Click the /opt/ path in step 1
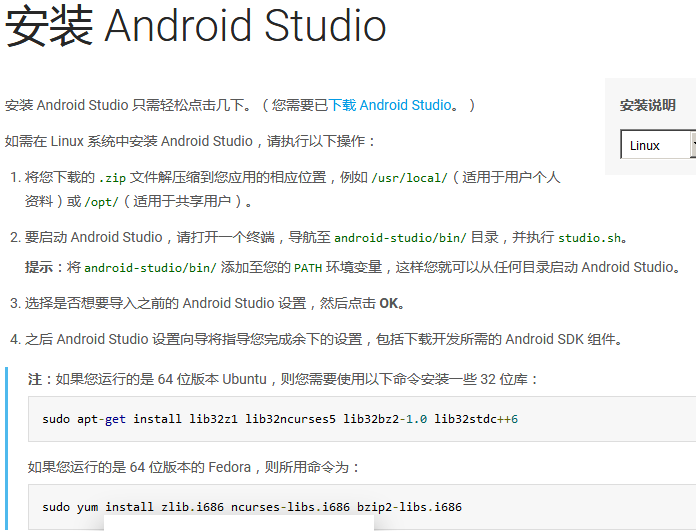696x531 pixels. point(101,202)
